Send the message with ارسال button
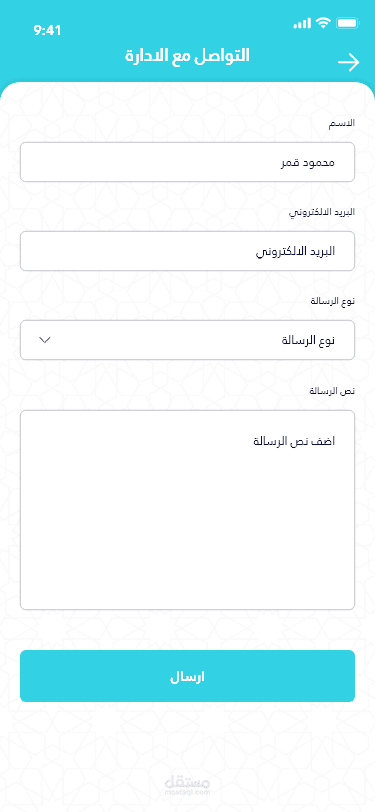375x812 pixels. [188, 676]
